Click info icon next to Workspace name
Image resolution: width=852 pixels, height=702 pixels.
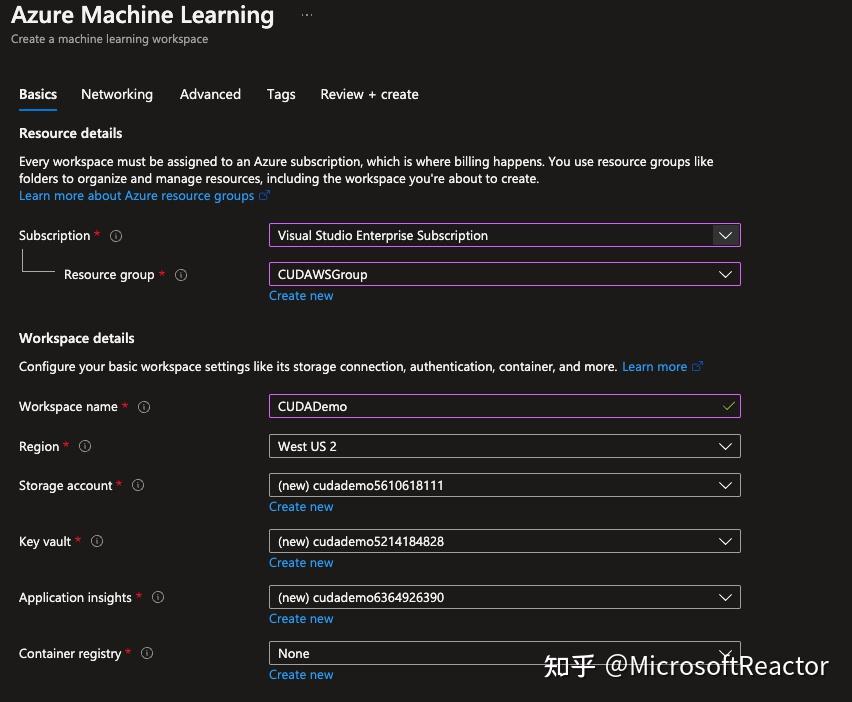(144, 407)
